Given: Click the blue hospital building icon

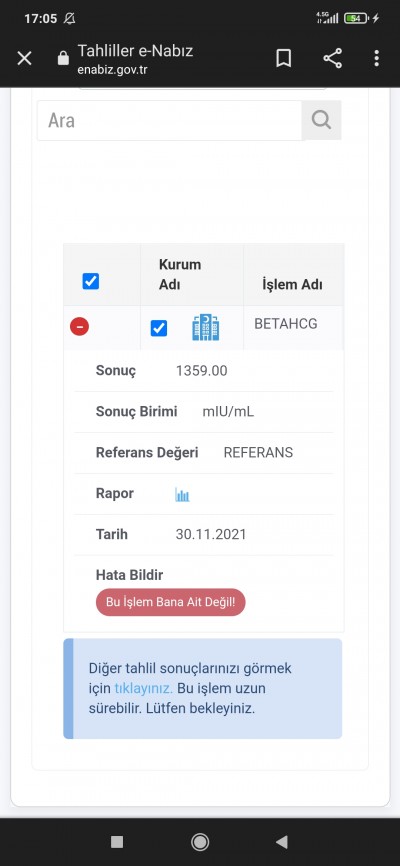Looking at the screenshot, I should pyautogui.click(x=206, y=327).
